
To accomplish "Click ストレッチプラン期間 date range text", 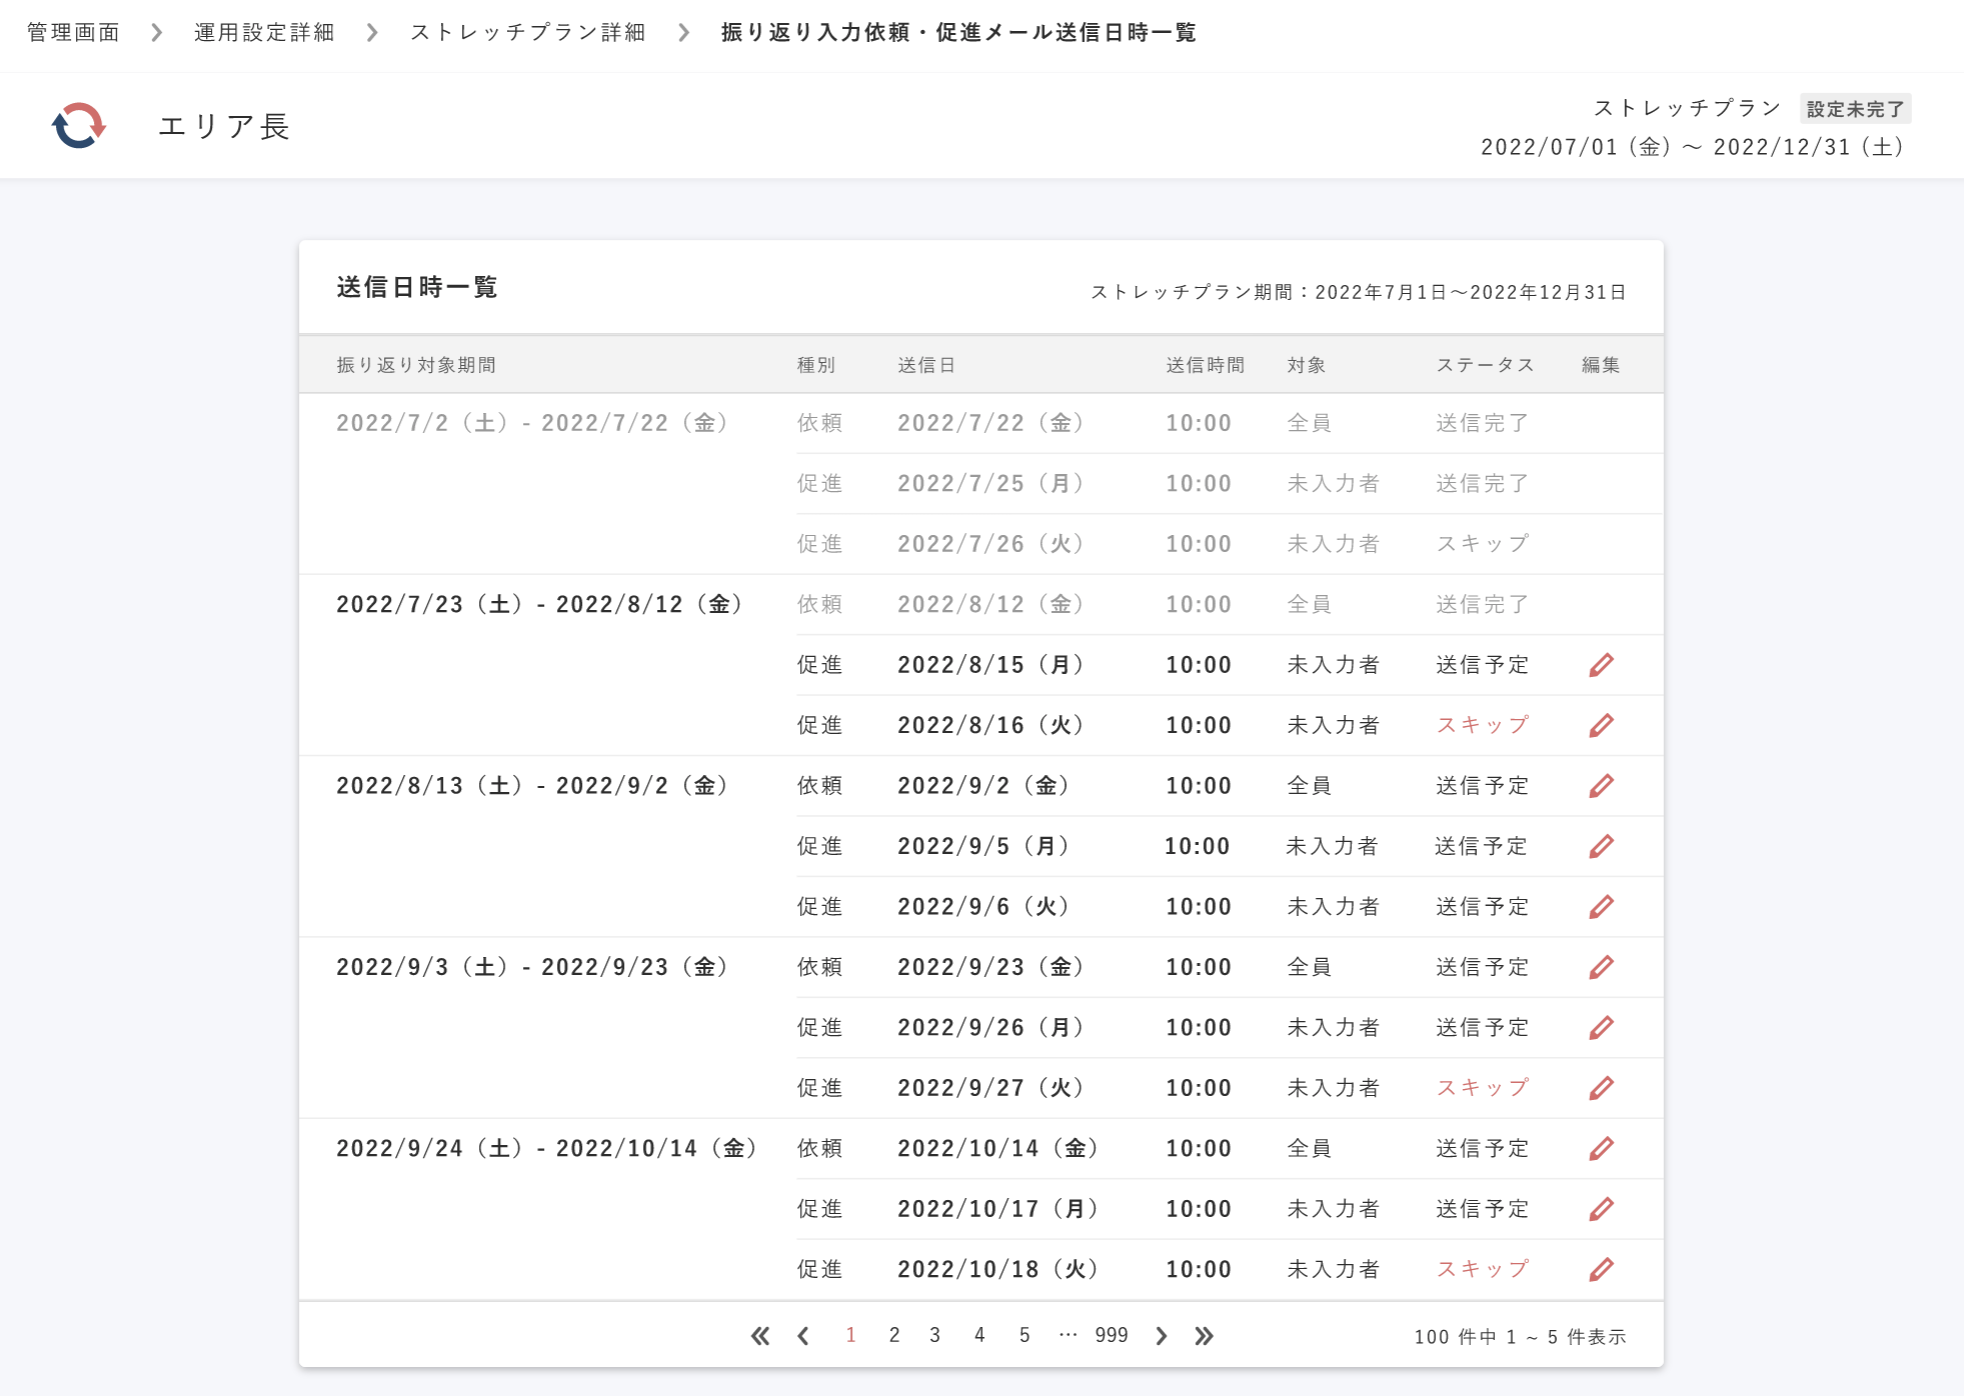I will (1358, 292).
